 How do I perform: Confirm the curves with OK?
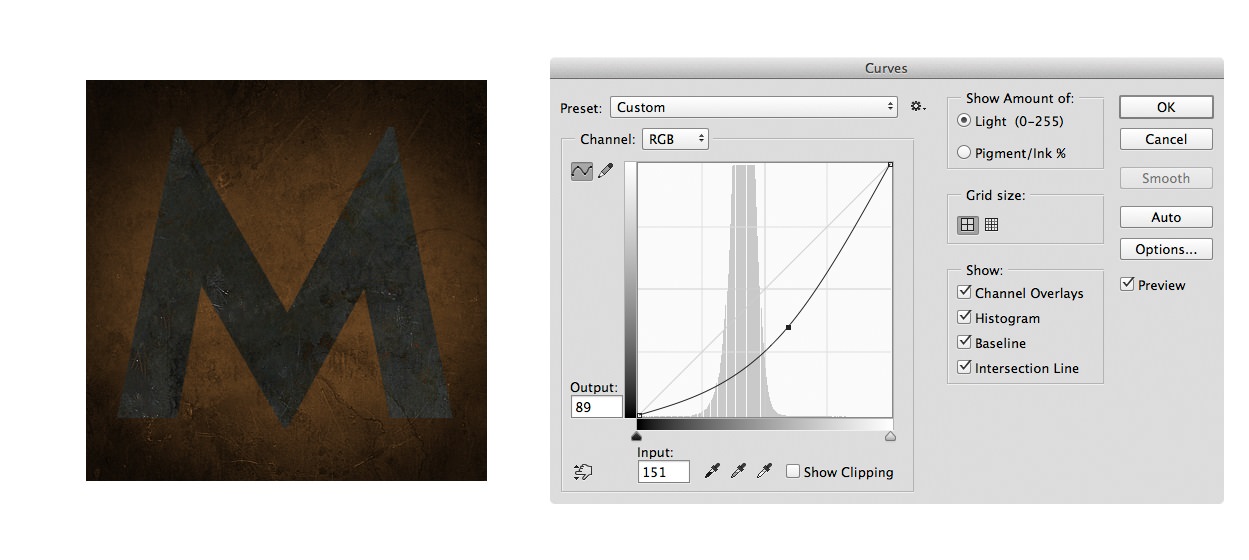point(1166,107)
